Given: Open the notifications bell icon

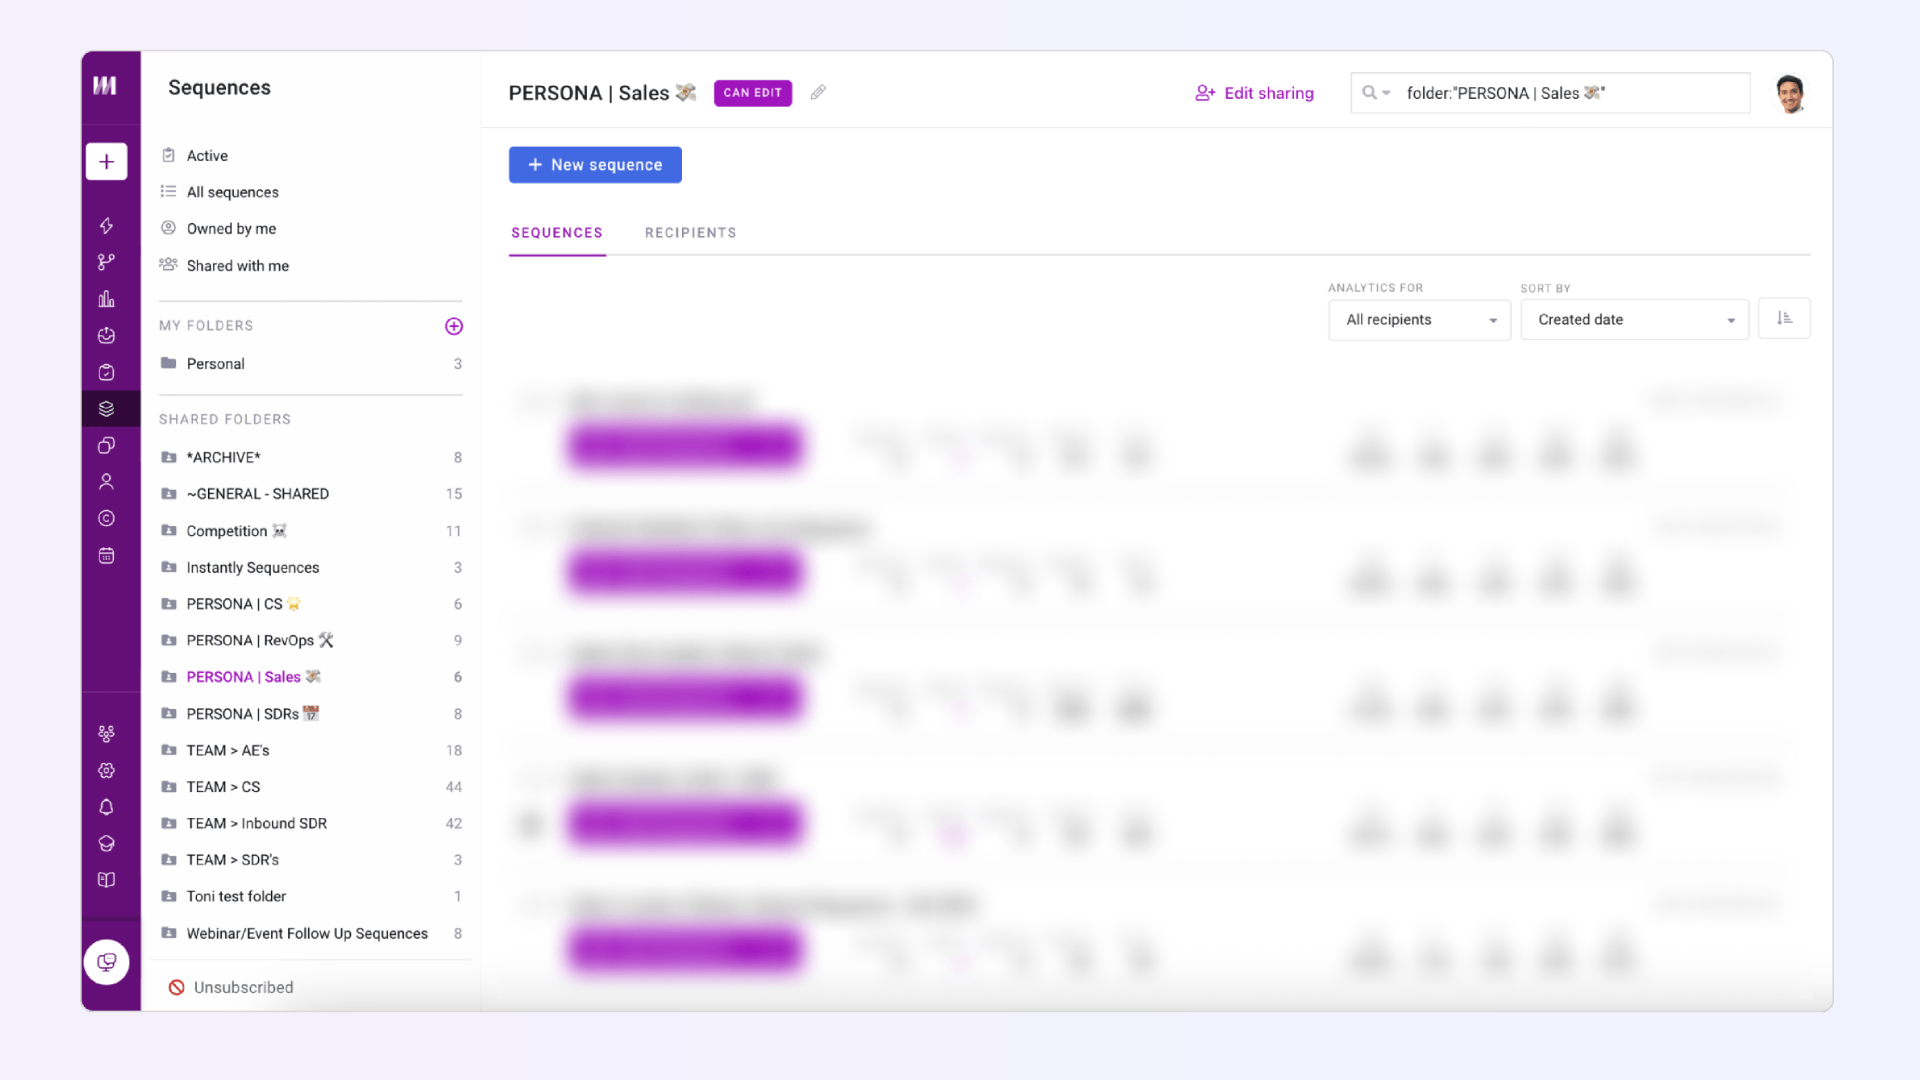Looking at the screenshot, I should click(106, 807).
